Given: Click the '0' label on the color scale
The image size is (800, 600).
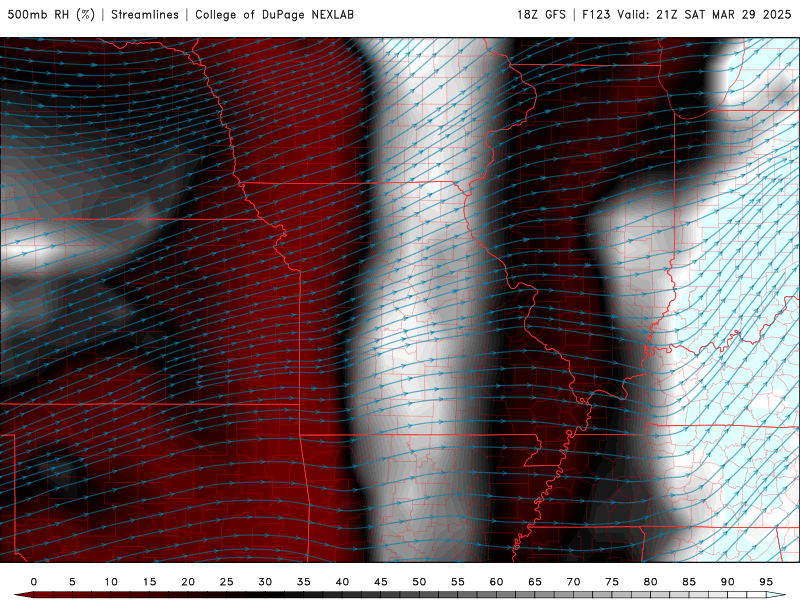Looking at the screenshot, I should click(34, 582).
